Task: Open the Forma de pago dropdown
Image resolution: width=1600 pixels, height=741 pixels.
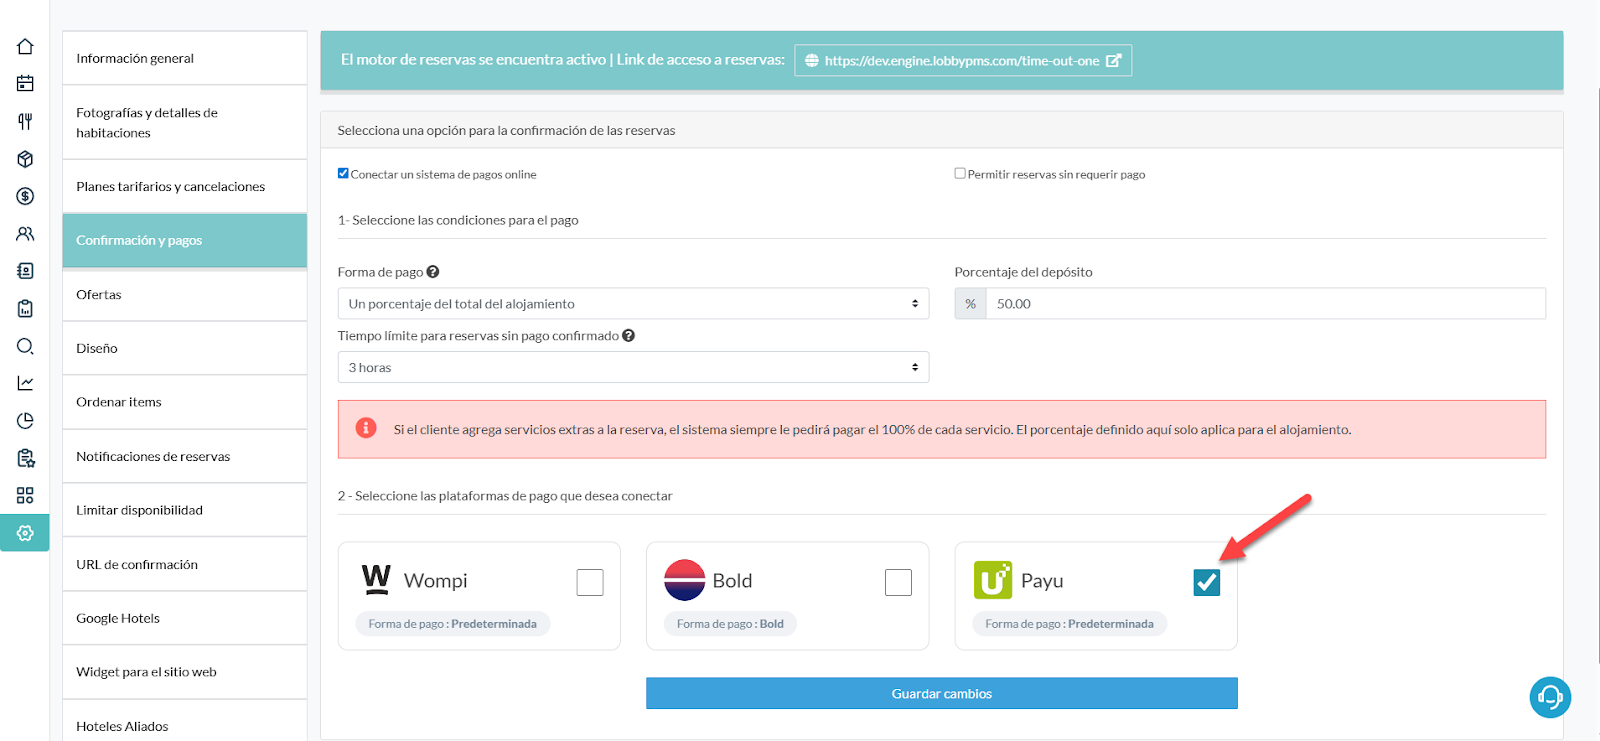Action: [633, 304]
